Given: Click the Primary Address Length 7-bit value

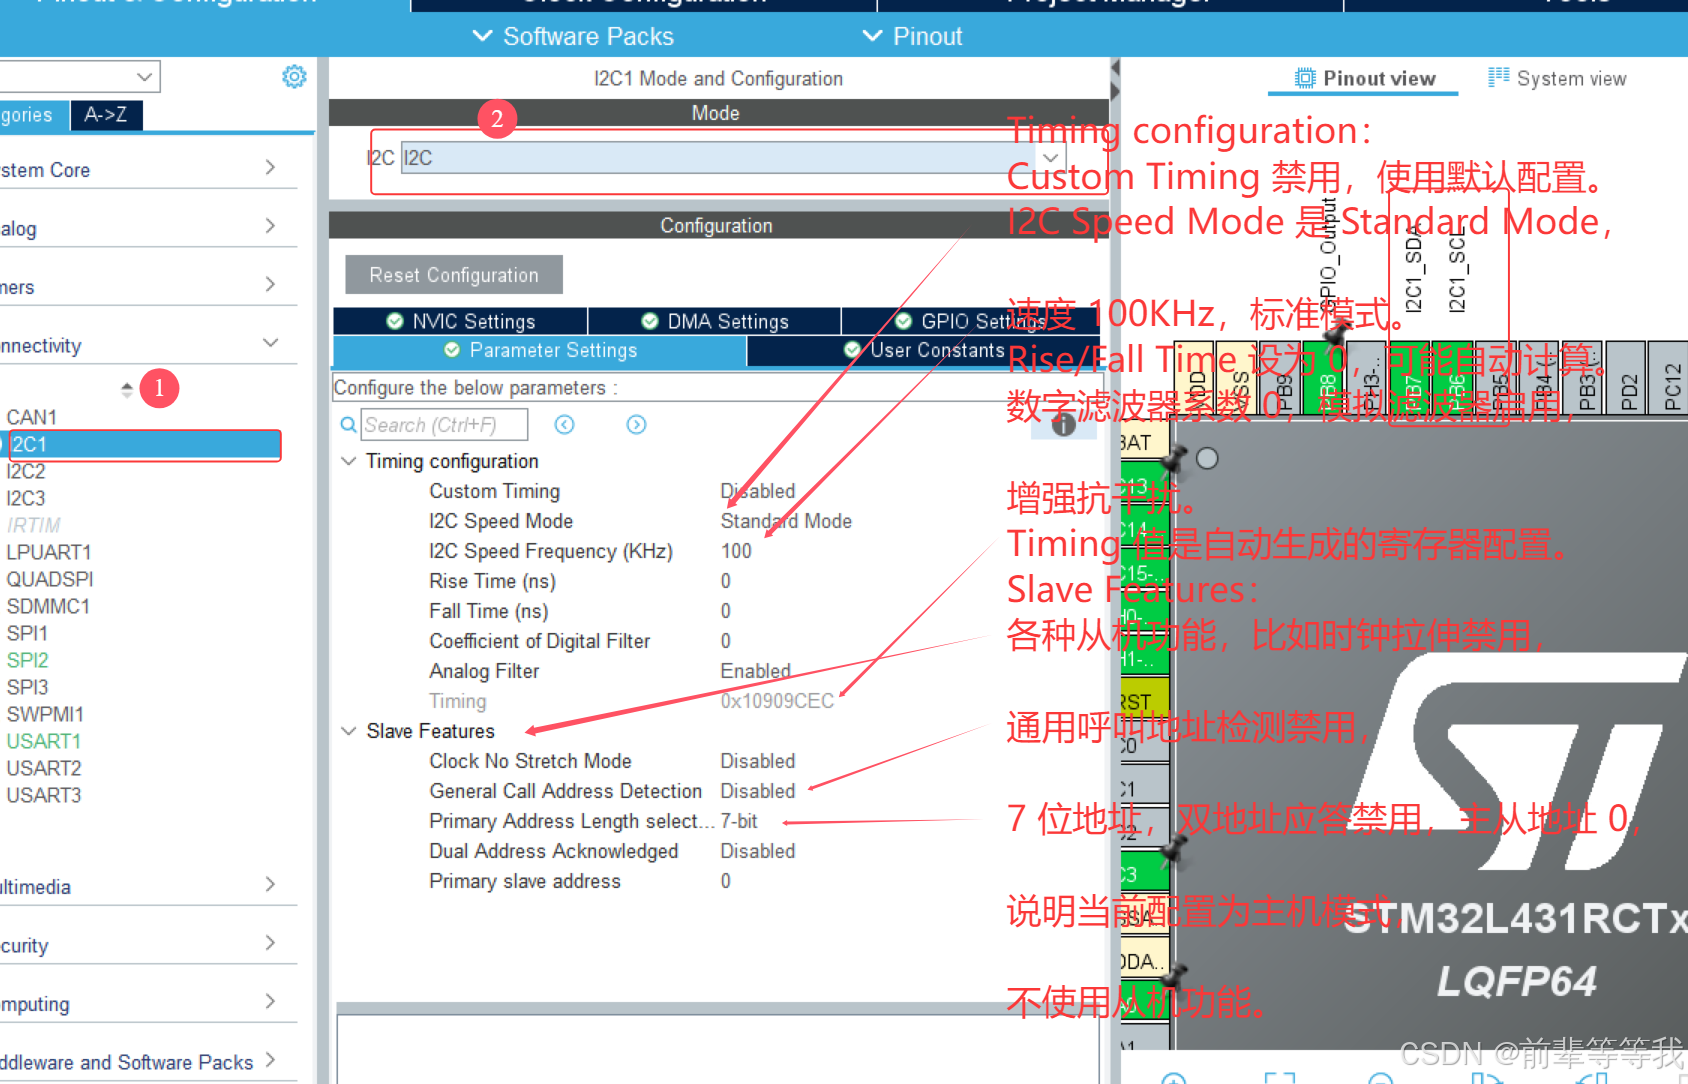Looking at the screenshot, I should click(739, 821).
